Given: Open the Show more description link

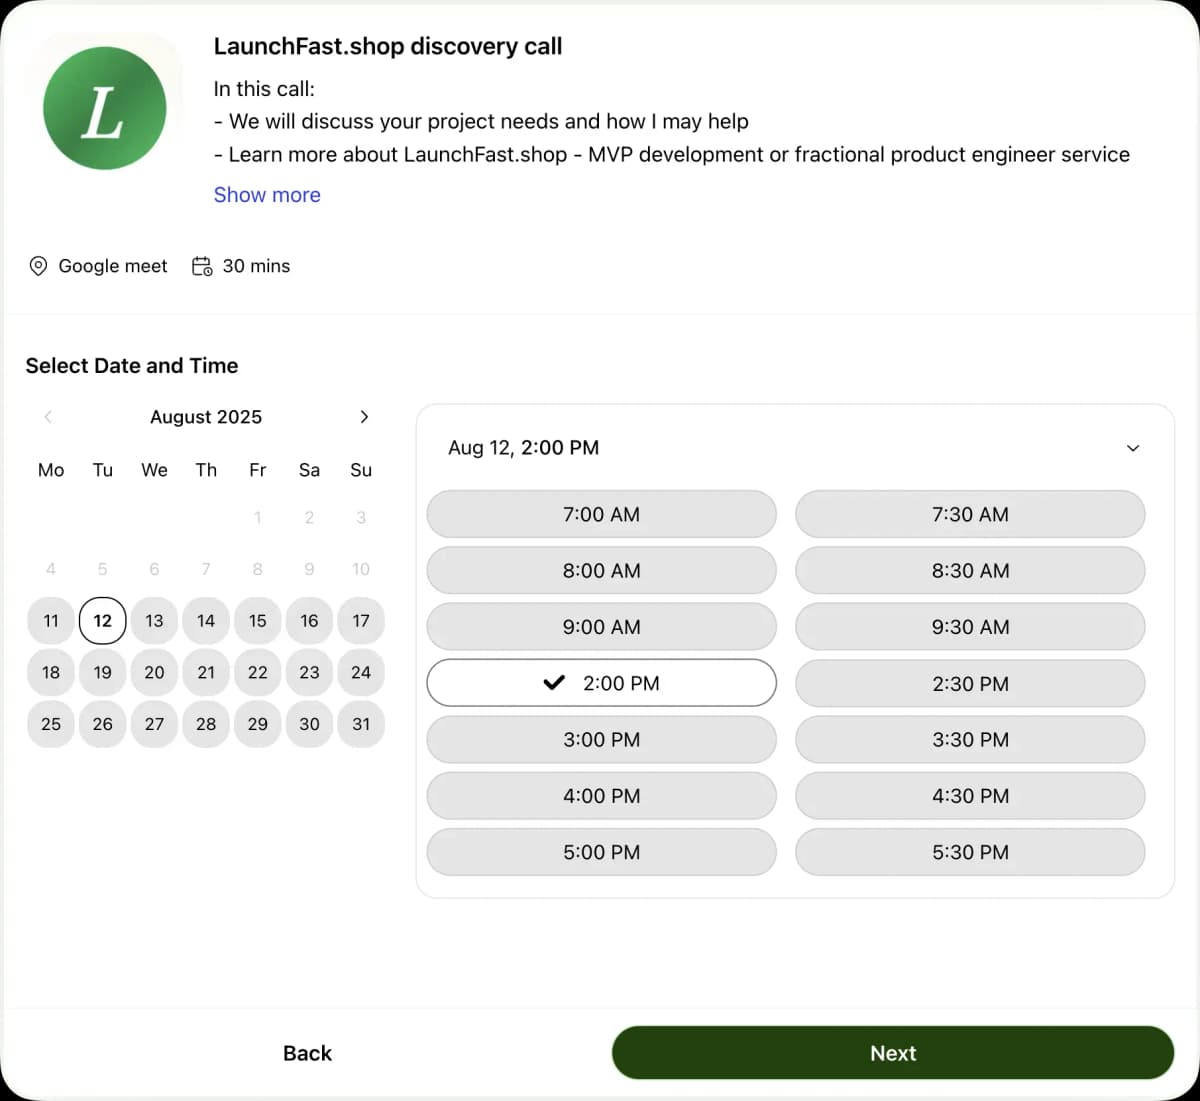Looking at the screenshot, I should [x=266, y=194].
